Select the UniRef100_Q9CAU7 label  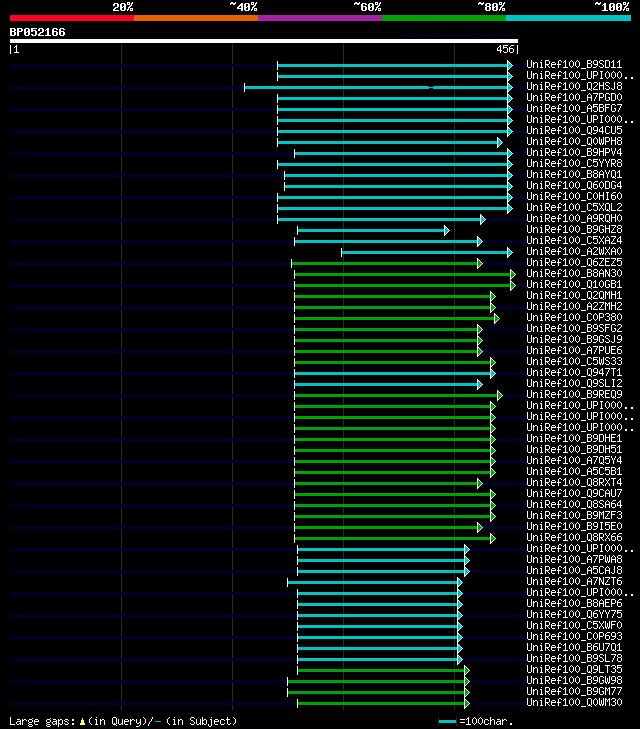[574, 493]
